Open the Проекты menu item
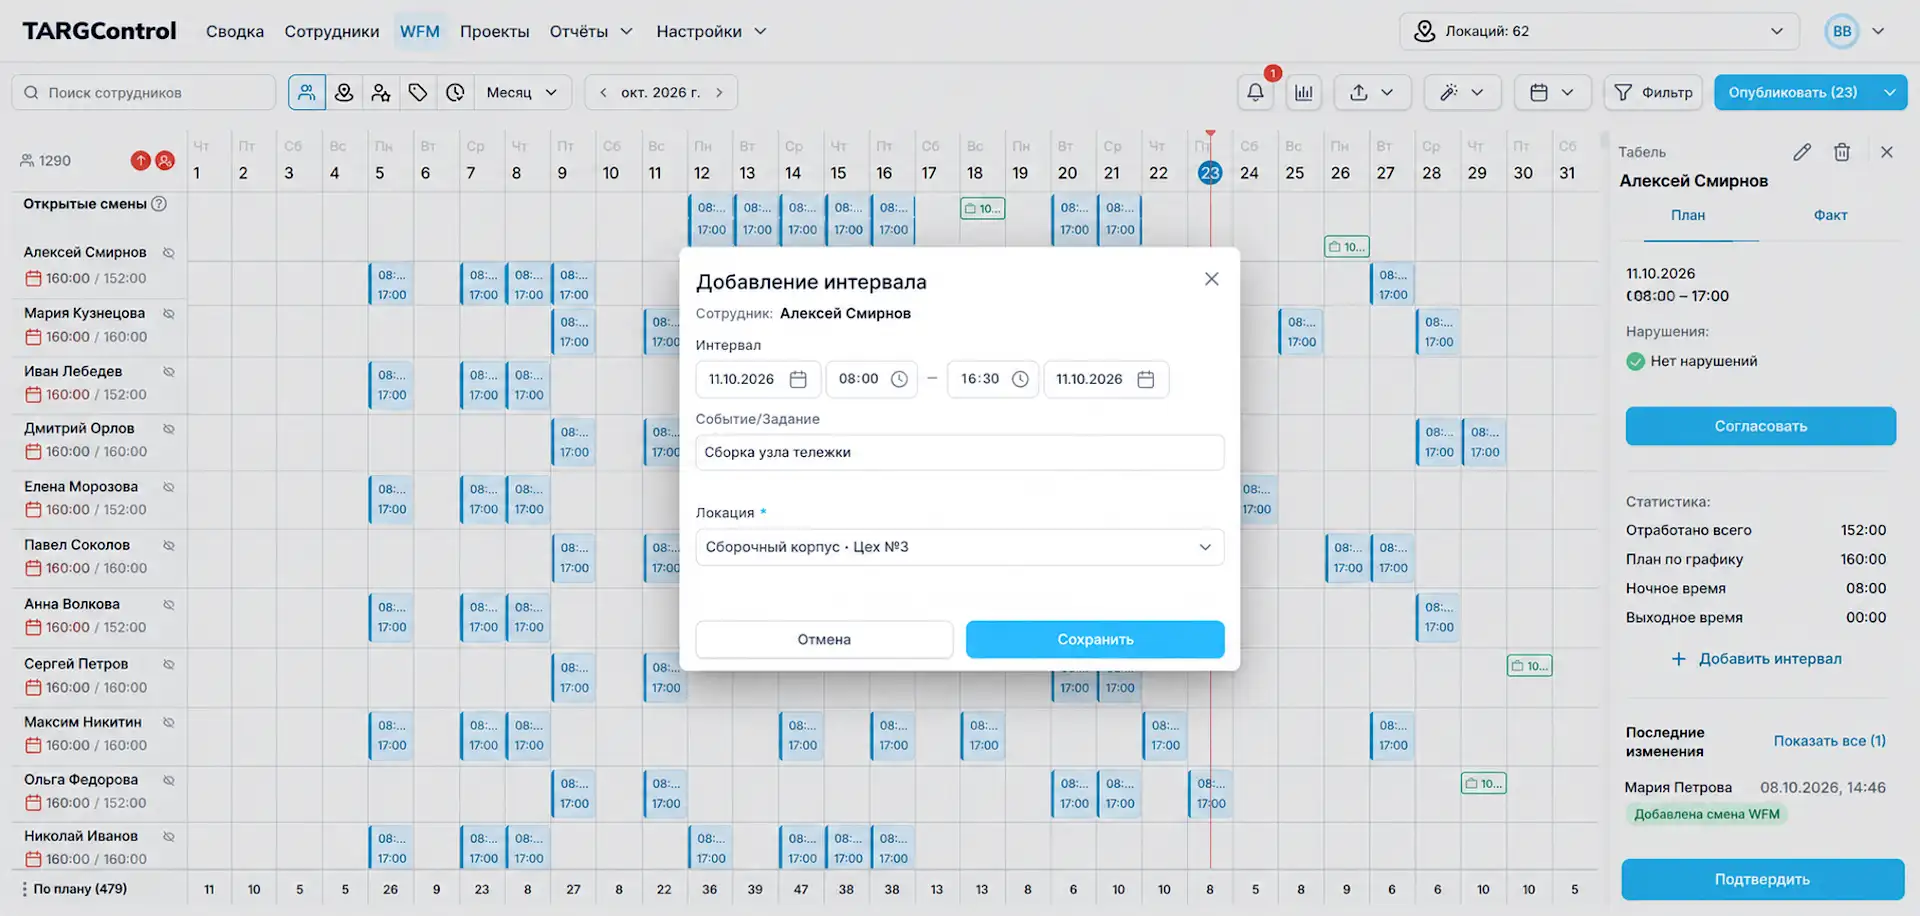This screenshot has height=916, width=1920. pos(494,31)
